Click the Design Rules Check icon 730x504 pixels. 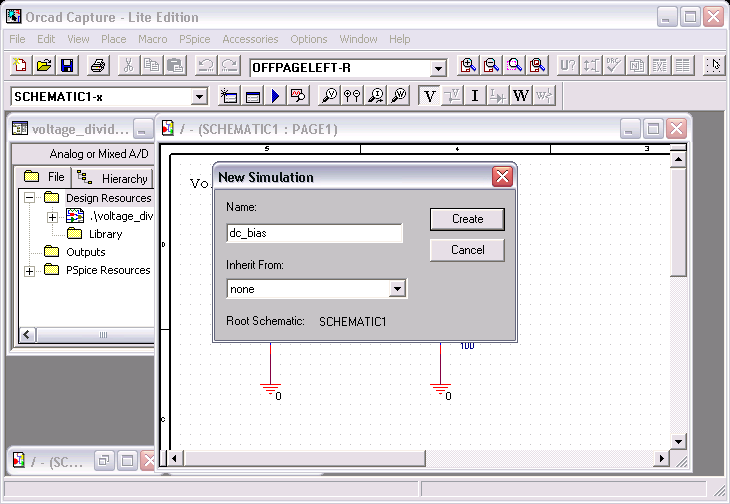pyautogui.click(x=614, y=66)
